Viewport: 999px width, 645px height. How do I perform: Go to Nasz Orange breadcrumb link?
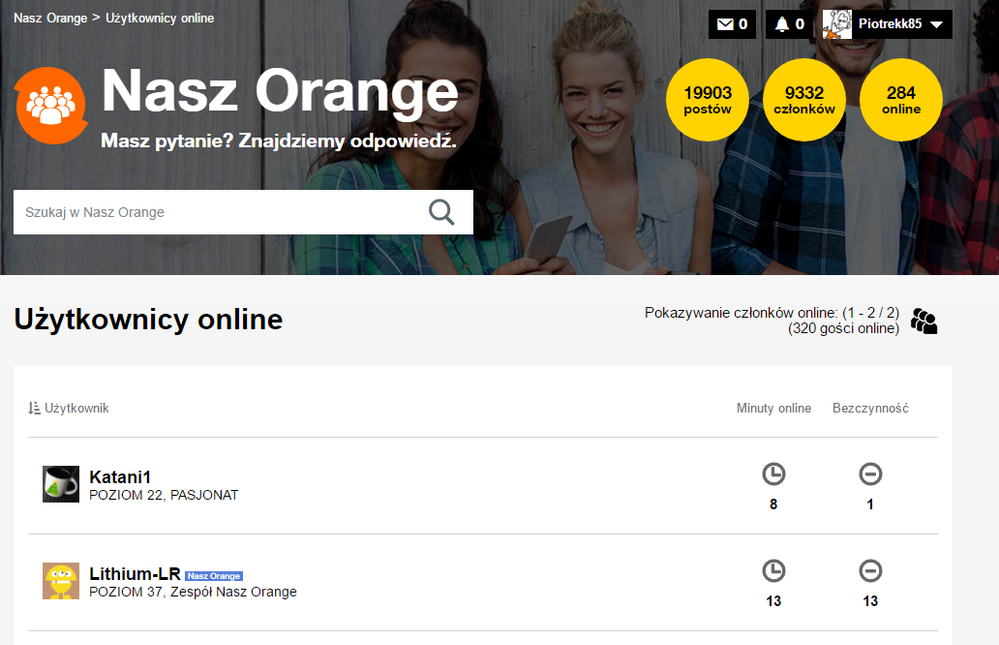pyautogui.click(x=50, y=18)
